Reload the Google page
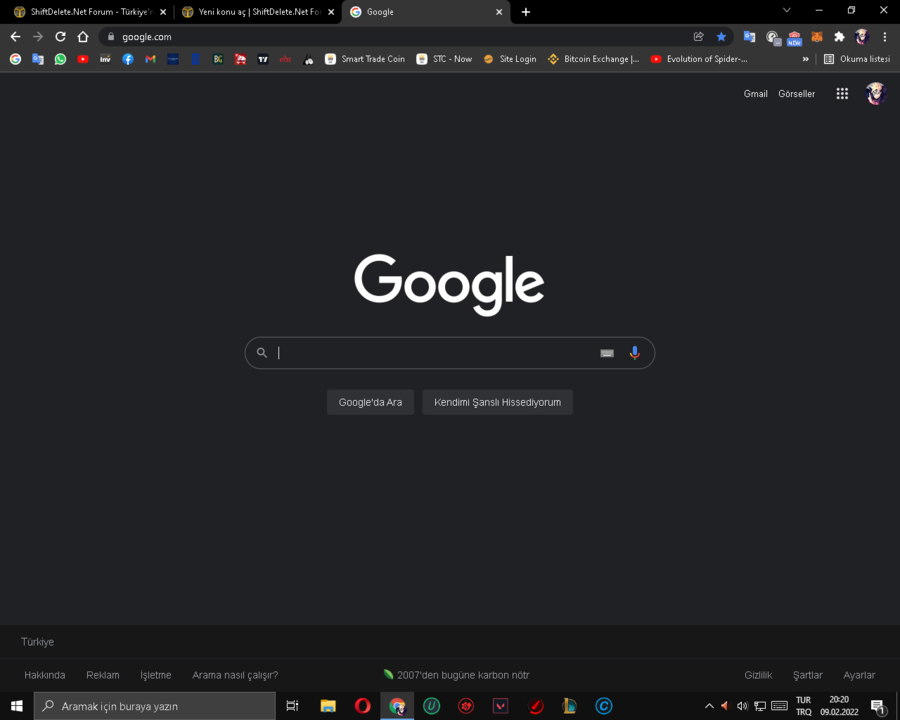This screenshot has width=900, height=720. [x=60, y=37]
